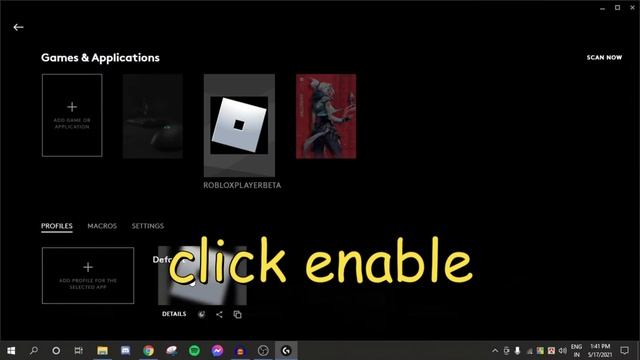Open taskbar search magnifier
This screenshot has width=640, height=360.
[34, 350]
